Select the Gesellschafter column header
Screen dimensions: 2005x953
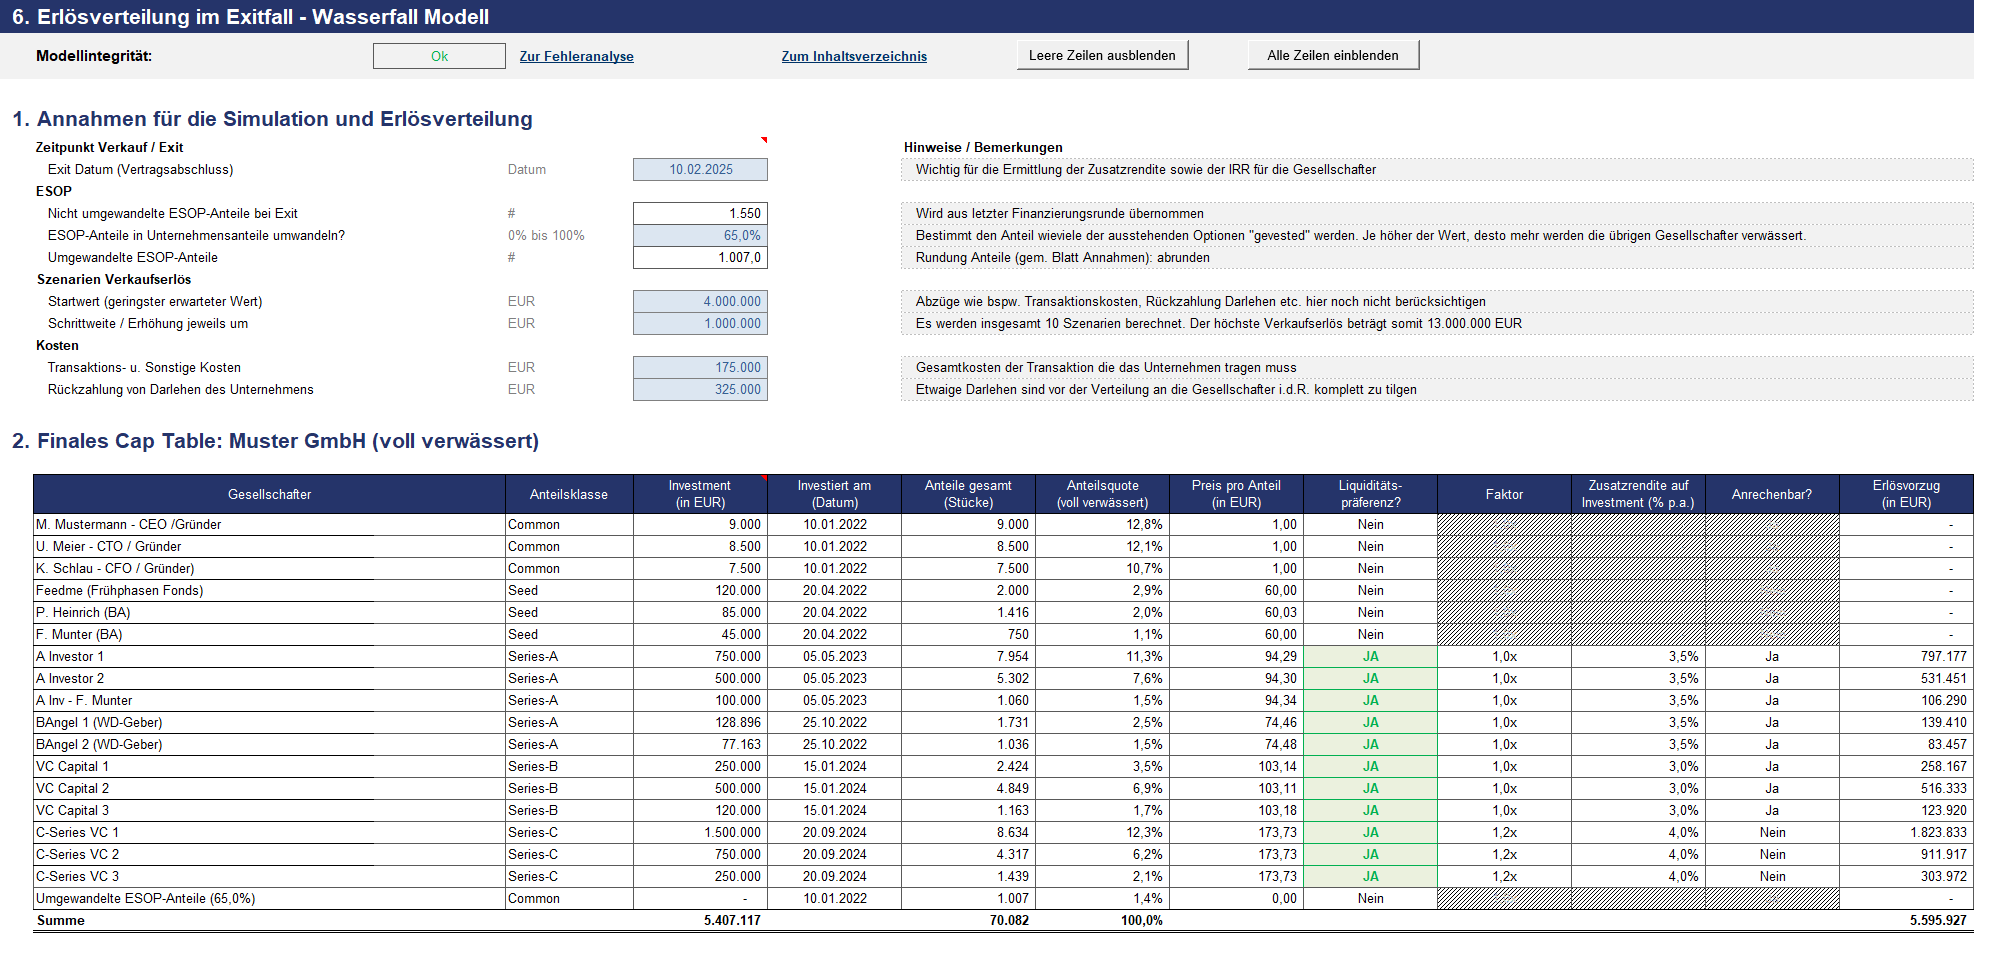click(269, 494)
